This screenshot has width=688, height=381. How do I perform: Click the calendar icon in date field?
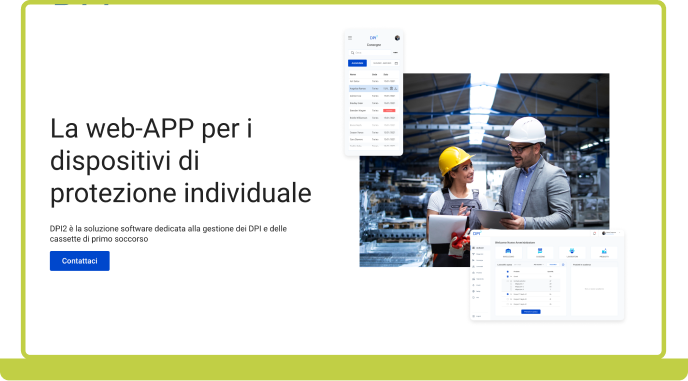396,63
